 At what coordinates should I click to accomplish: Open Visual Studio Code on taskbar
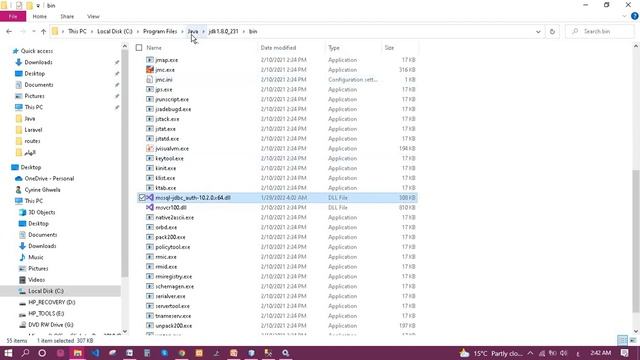(x=95, y=353)
